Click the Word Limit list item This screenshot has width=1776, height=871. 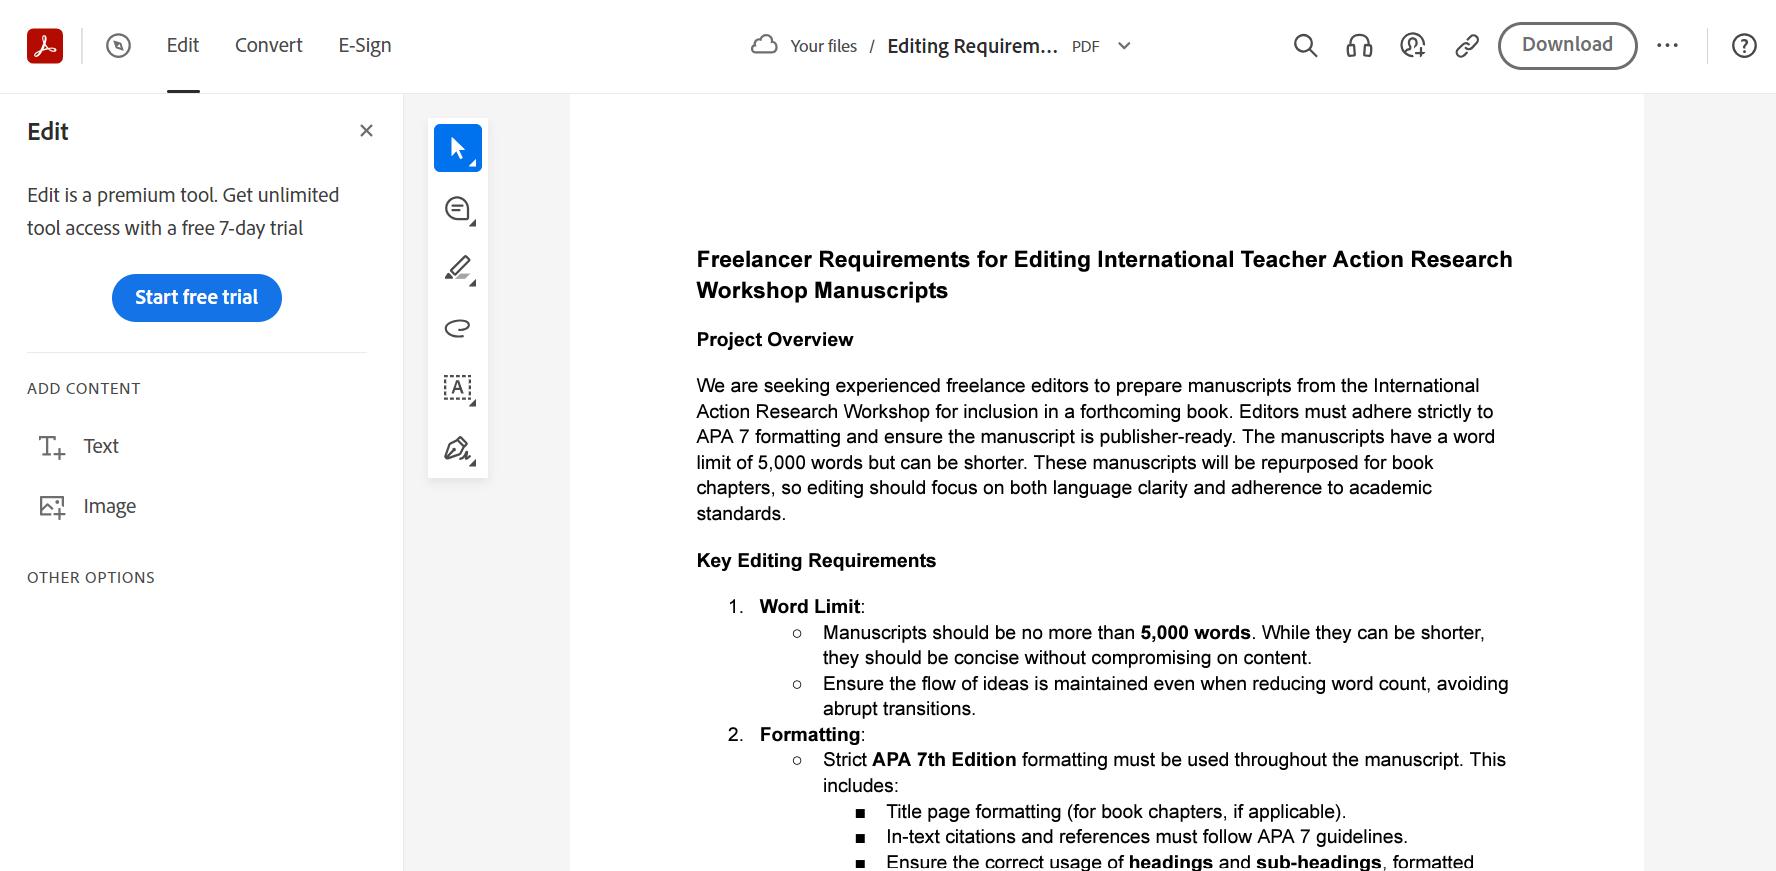click(810, 607)
